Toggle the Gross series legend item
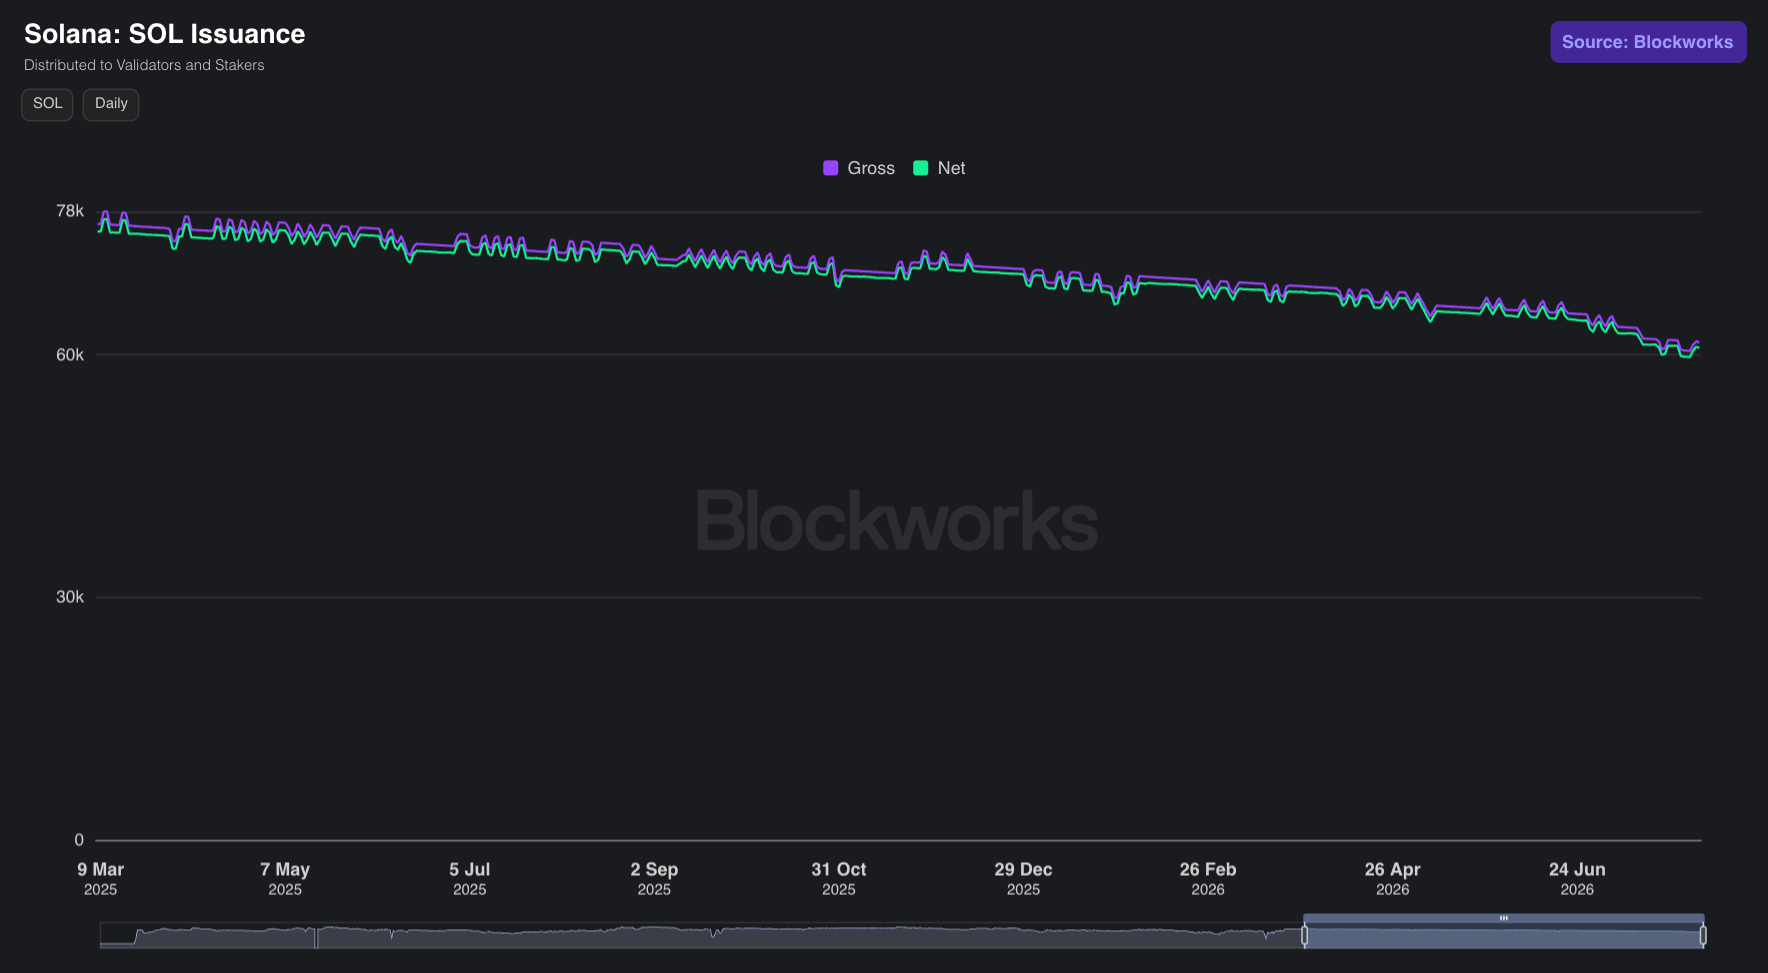1768x973 pixels. tap(859, 168)
